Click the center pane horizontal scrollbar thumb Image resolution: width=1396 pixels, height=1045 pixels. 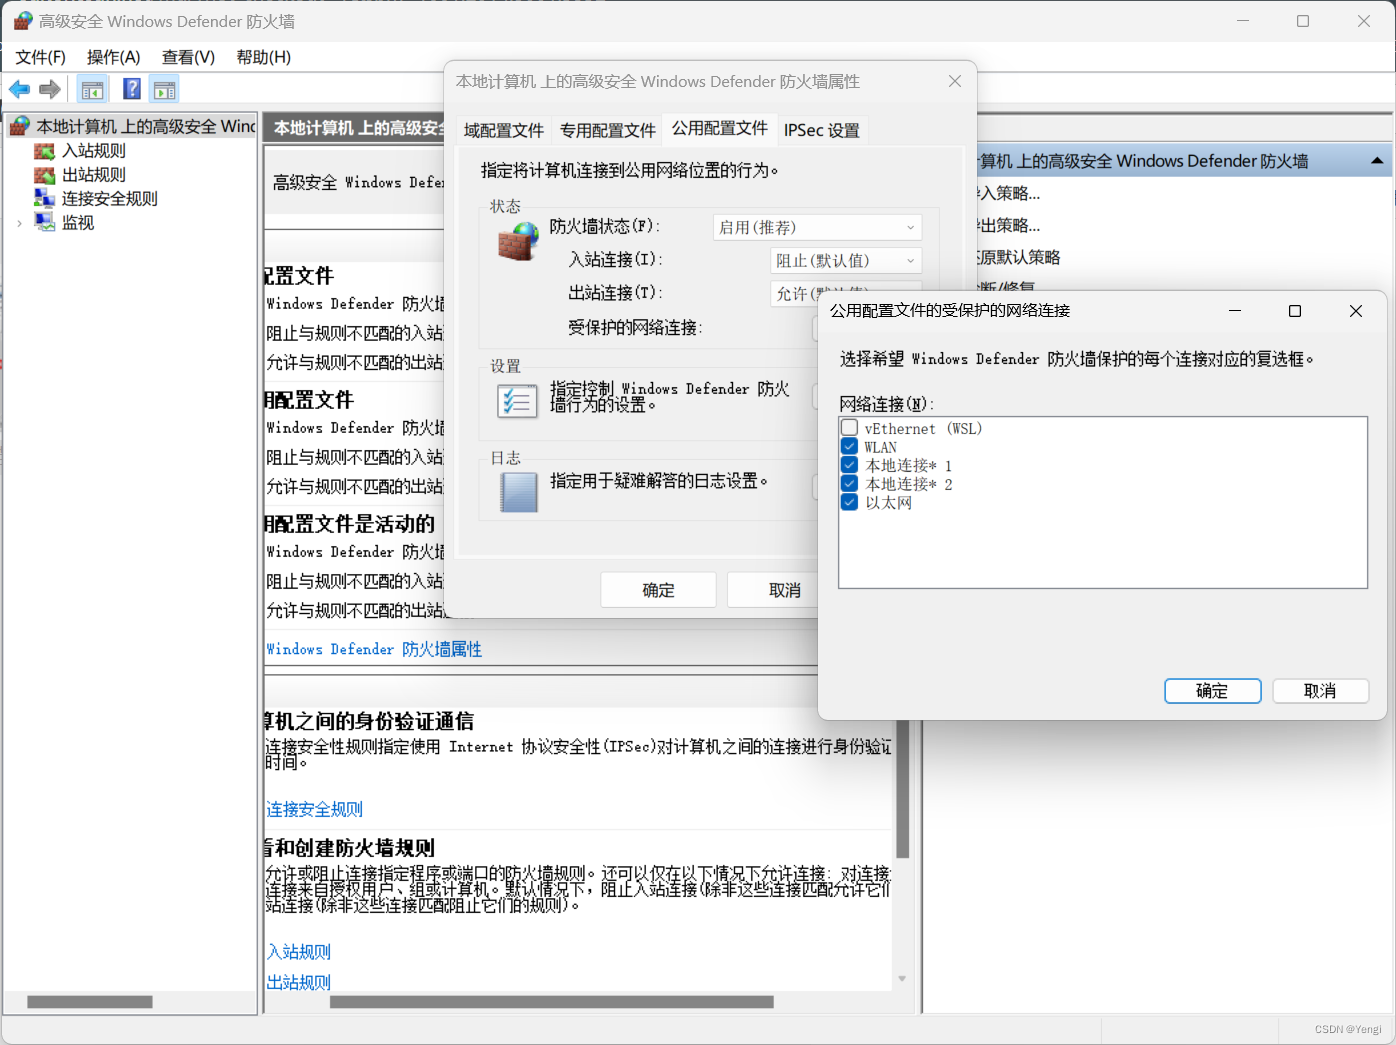pos(552,1002)
